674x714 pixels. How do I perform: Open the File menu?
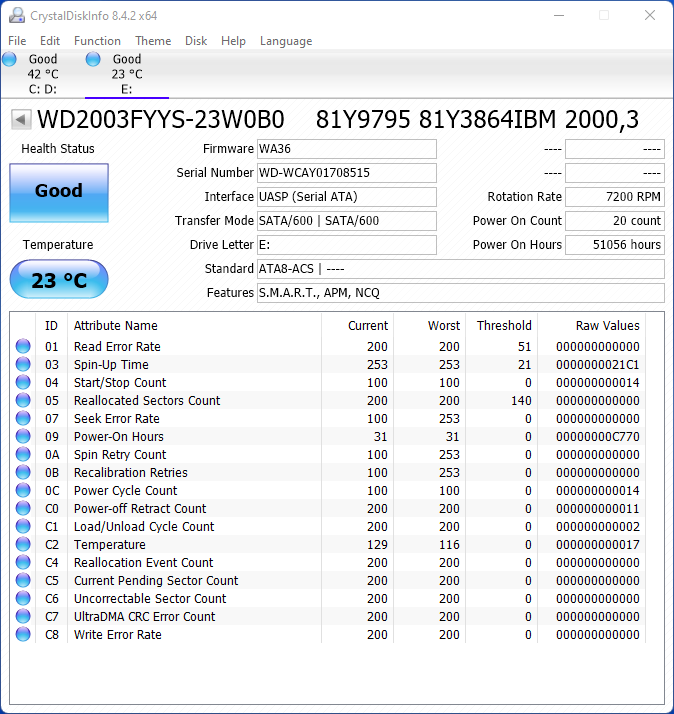coord(17,41)
